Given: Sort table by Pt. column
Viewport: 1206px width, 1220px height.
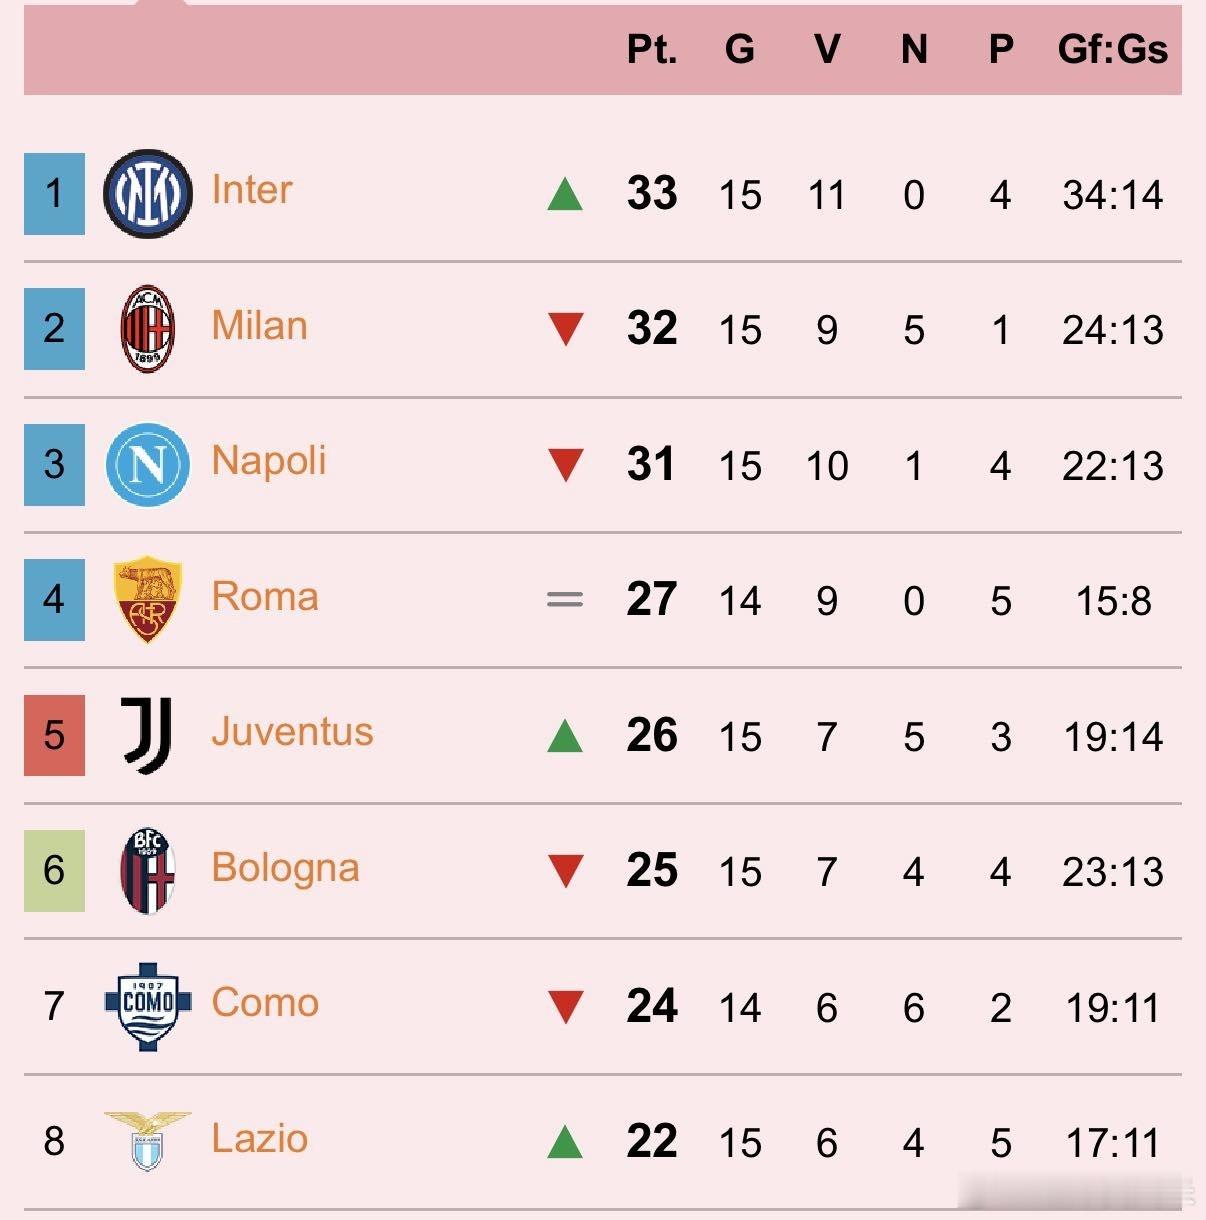Looking at the screenshot, I should coord(651,49).
